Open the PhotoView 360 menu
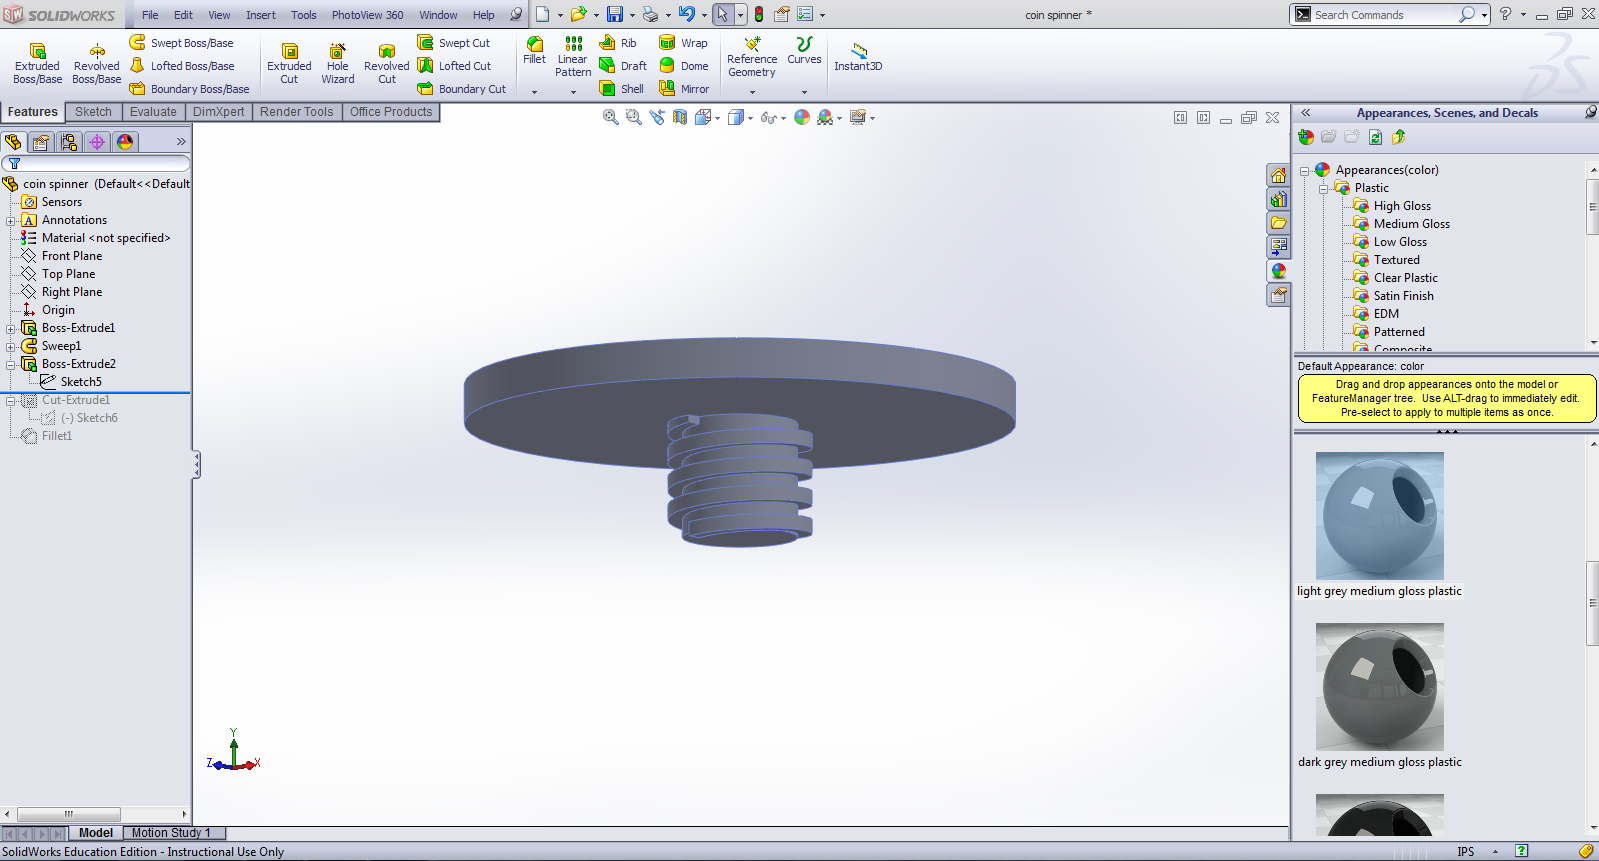Viewport: 1599px width, 861px height. (x=367, y=15)
